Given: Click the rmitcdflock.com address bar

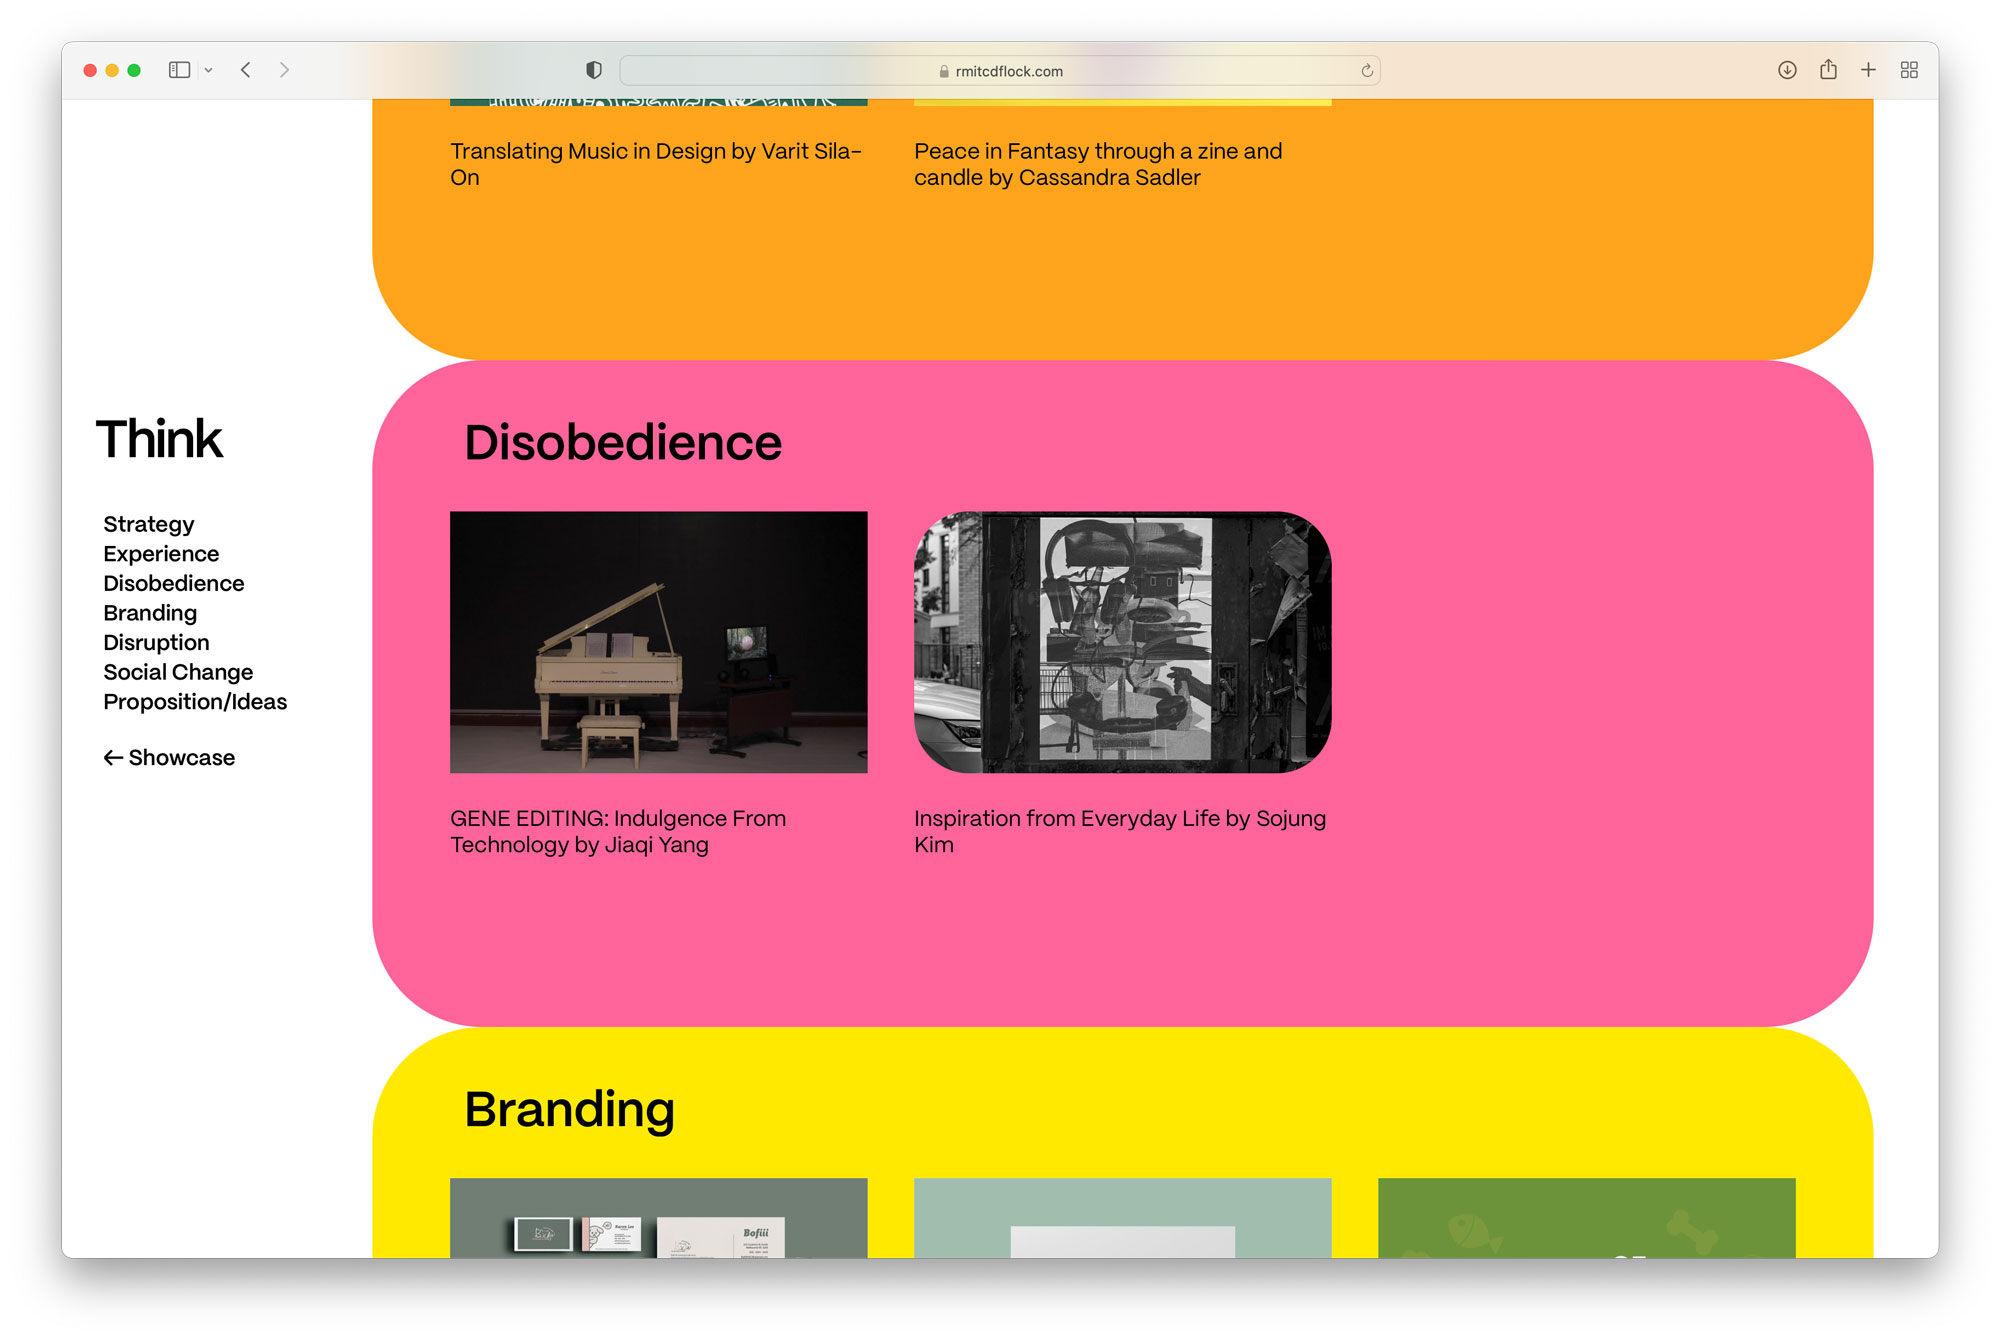Looking at the screenshot, I should [1000, 71].
